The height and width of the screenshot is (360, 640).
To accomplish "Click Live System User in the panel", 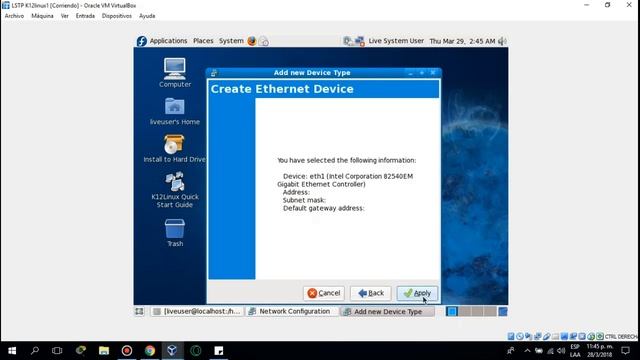I will (396, 41).
